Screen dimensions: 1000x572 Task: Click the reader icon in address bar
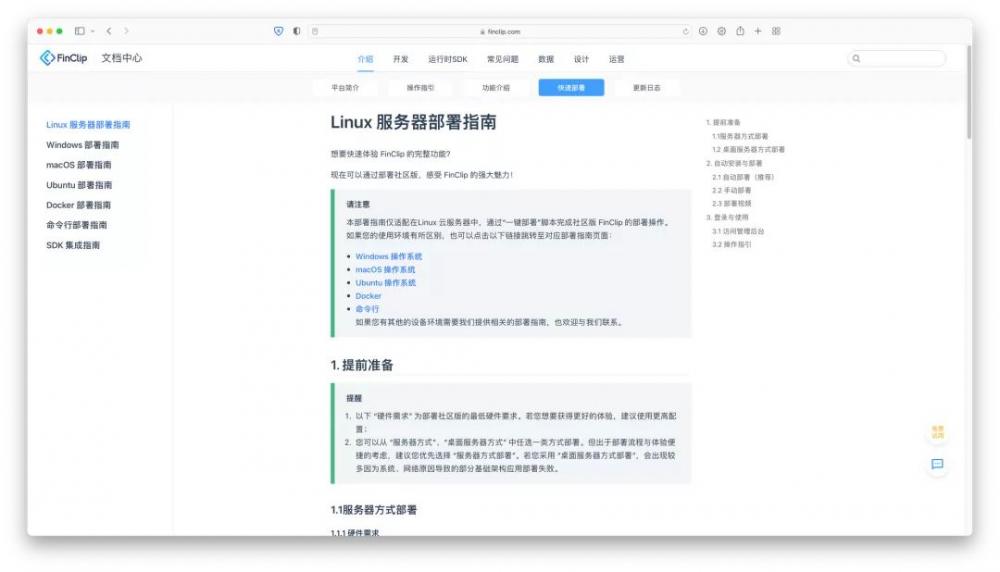pos(315,31)
